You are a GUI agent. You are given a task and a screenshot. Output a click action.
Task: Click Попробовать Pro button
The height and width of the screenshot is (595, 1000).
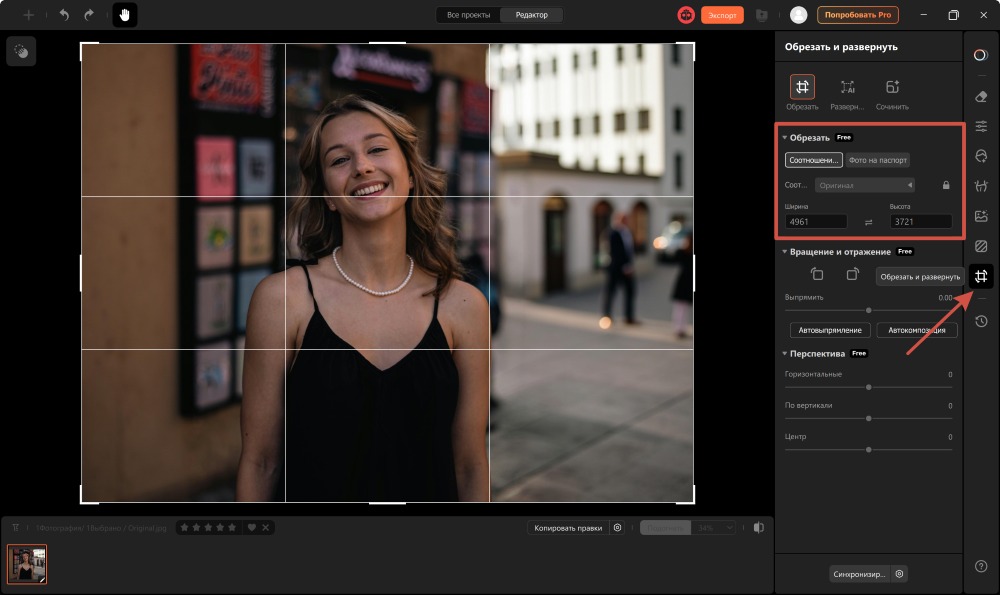coord(858,15)
